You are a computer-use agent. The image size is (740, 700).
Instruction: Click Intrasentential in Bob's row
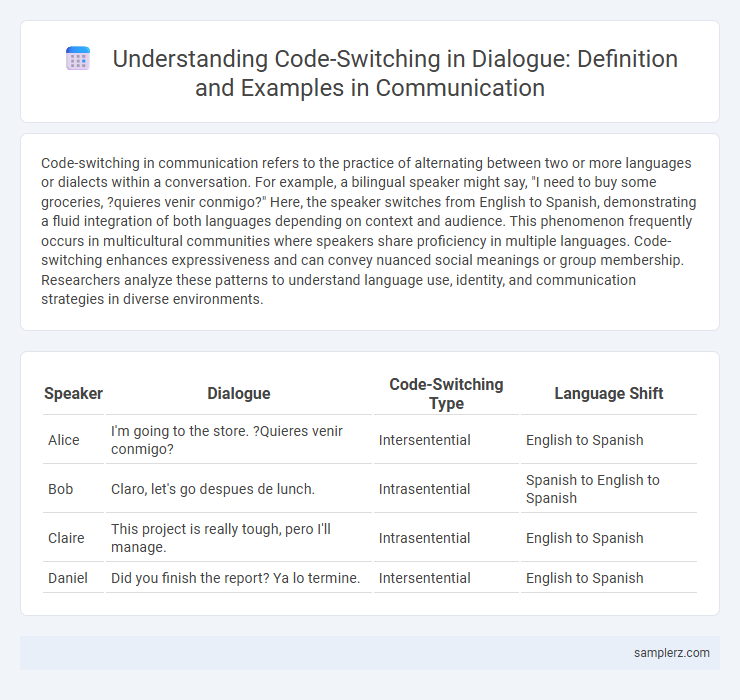424,489
